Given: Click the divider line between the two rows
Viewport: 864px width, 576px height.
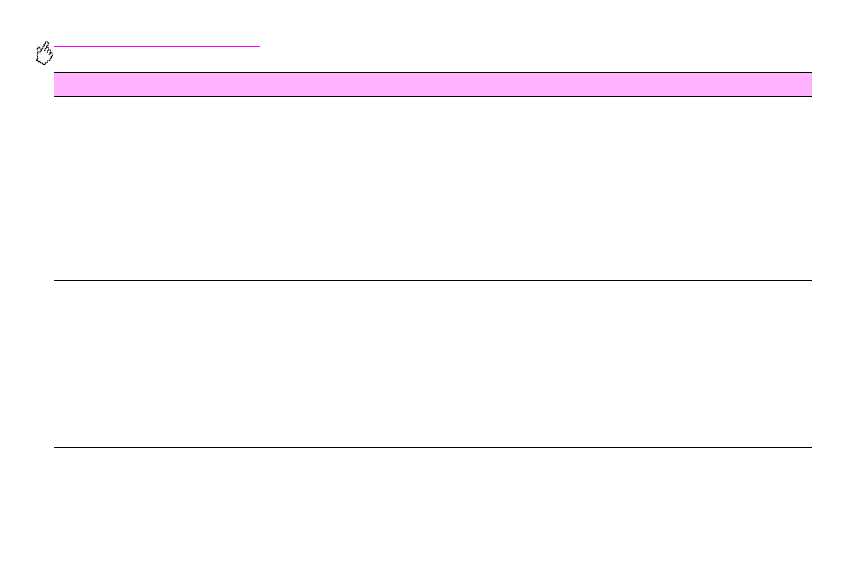Looking at the screenshot, I should point(432,281).
